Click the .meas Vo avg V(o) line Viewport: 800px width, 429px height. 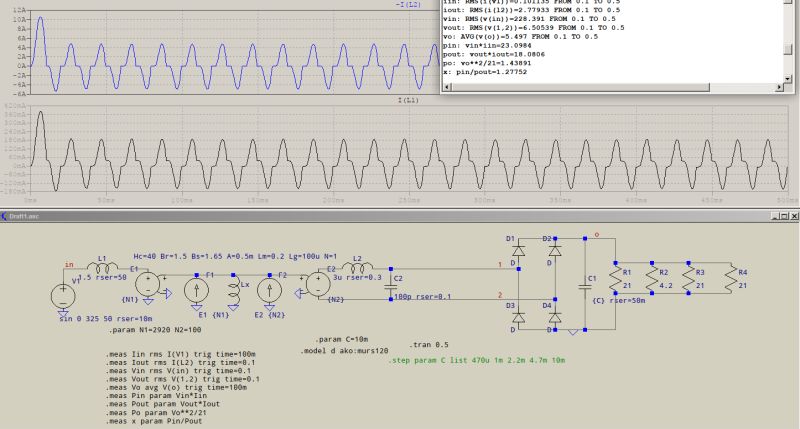pos(177,388)
